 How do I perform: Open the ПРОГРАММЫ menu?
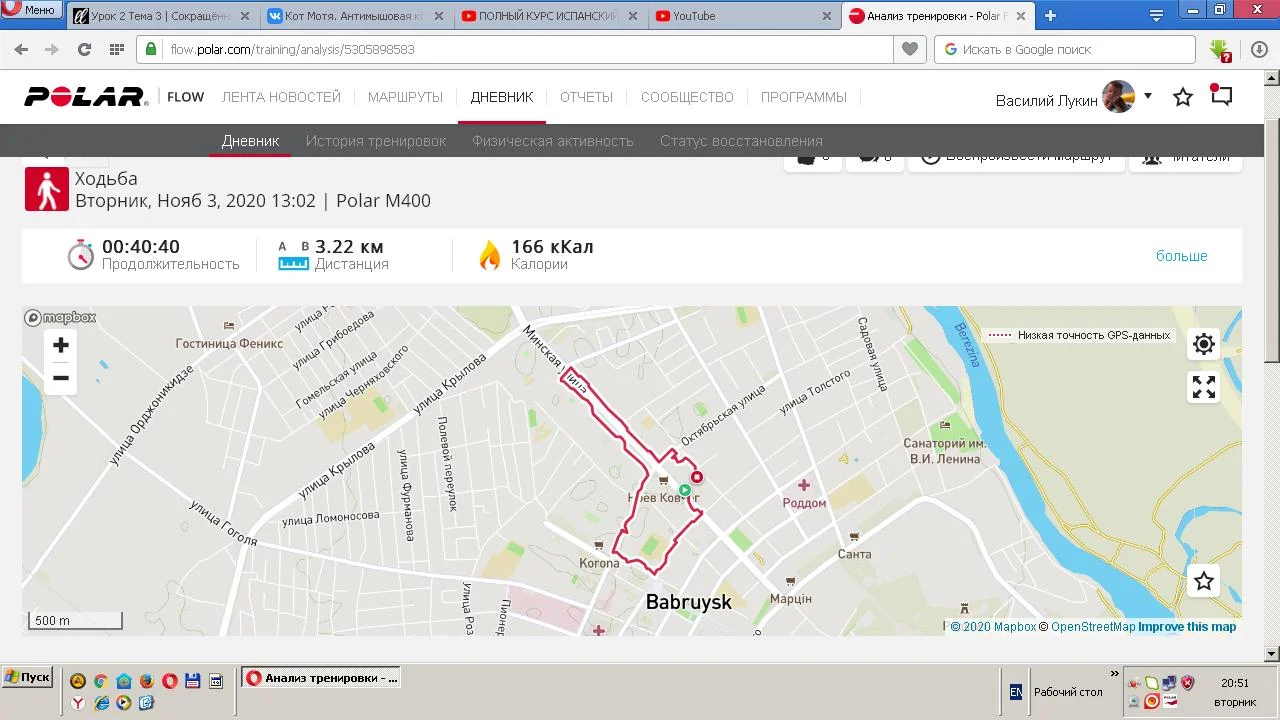point(803,97)
